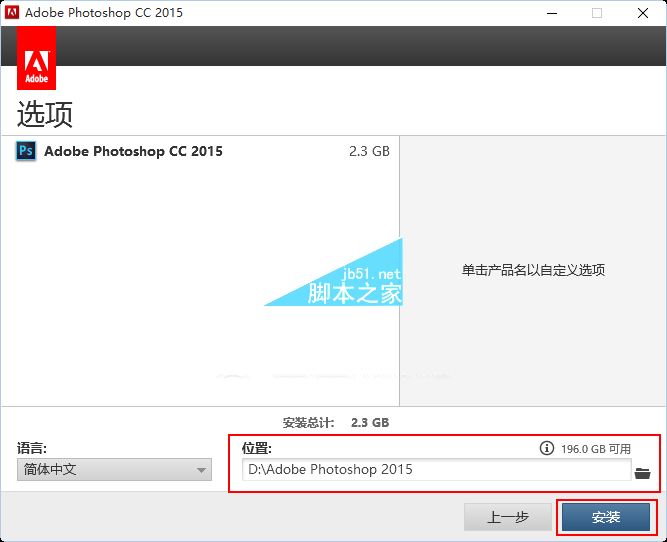
Task: Open the folder browse icon for location
Action: click(x=642, y=473)
